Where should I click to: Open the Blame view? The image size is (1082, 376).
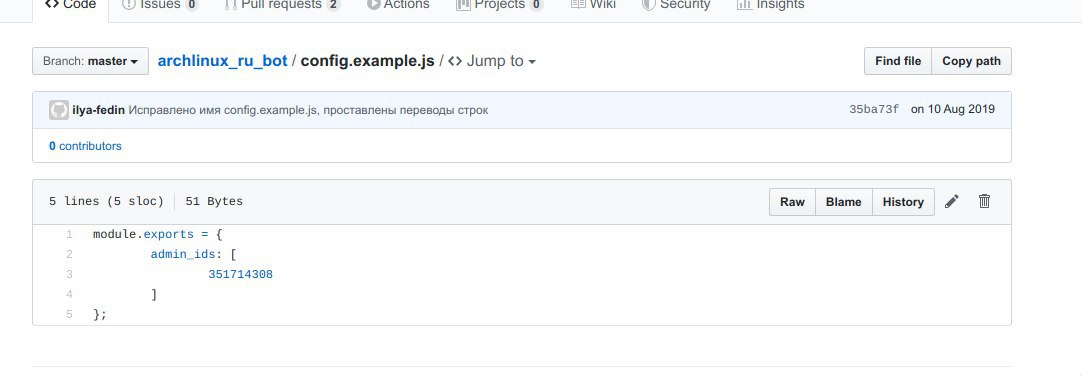coord(843,201)
